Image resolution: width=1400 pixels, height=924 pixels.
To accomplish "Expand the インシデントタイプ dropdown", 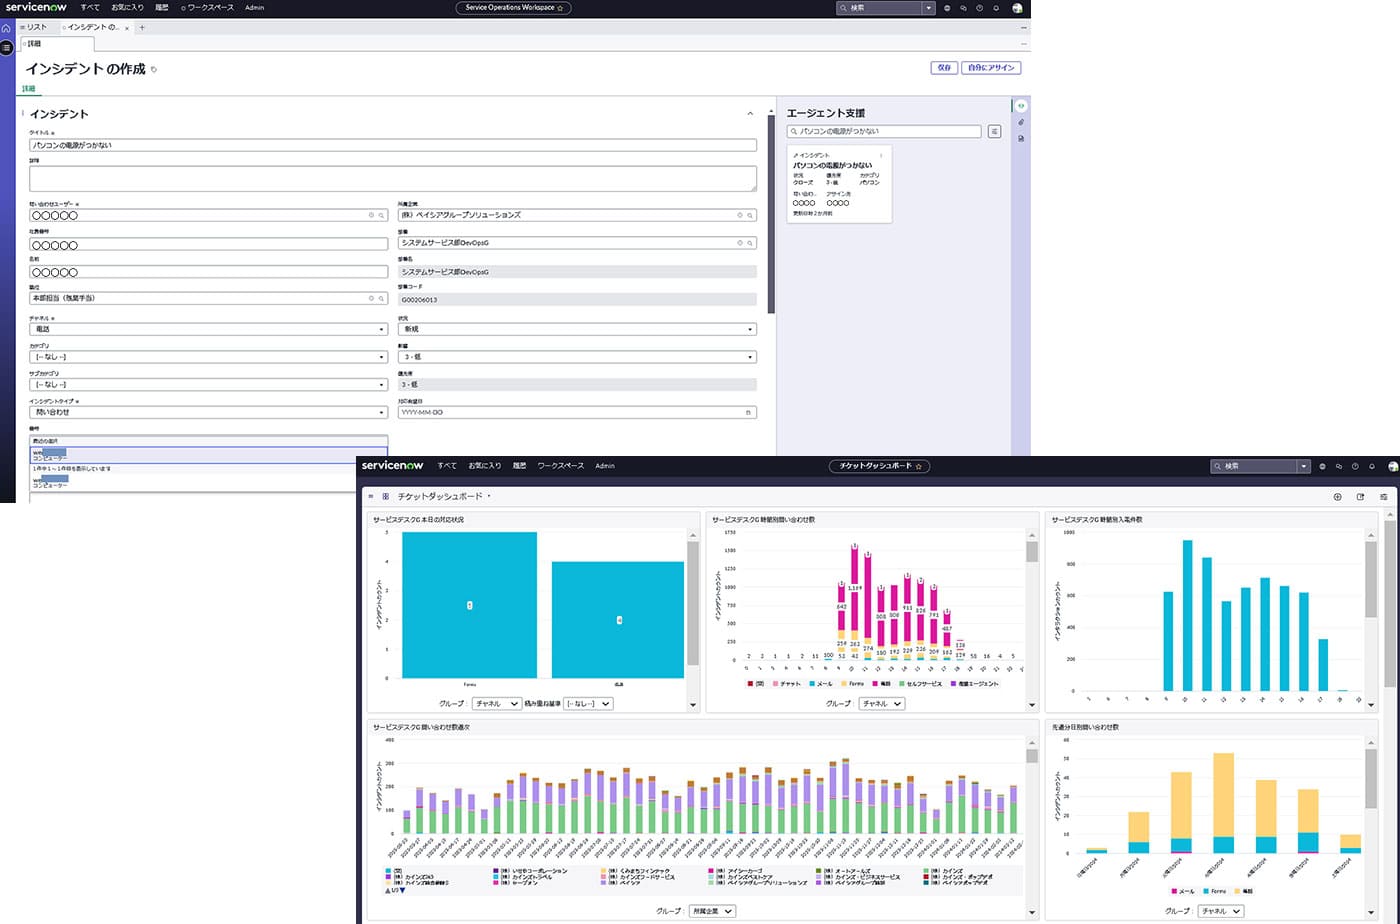I will [x=208, y=412].
